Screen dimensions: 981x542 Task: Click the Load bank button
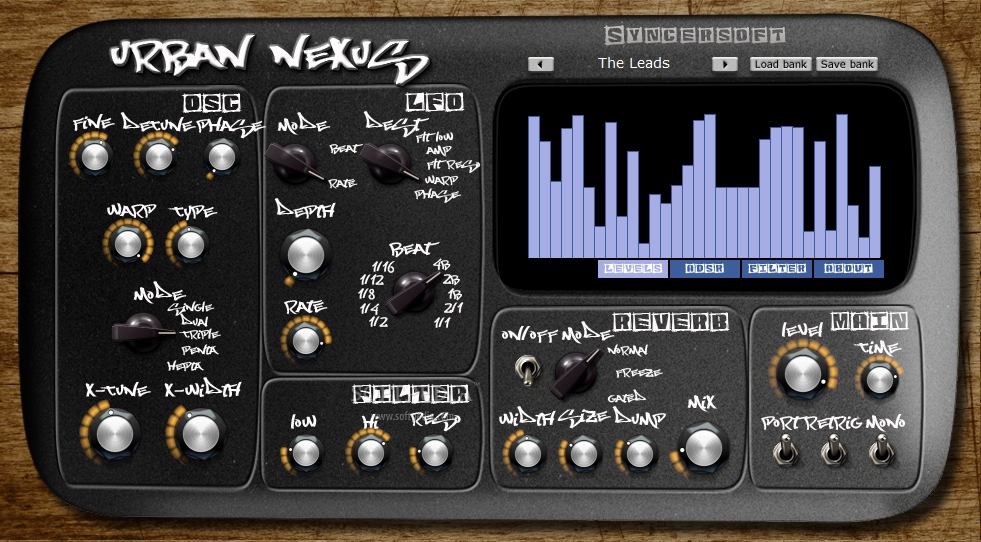(781, 64)
